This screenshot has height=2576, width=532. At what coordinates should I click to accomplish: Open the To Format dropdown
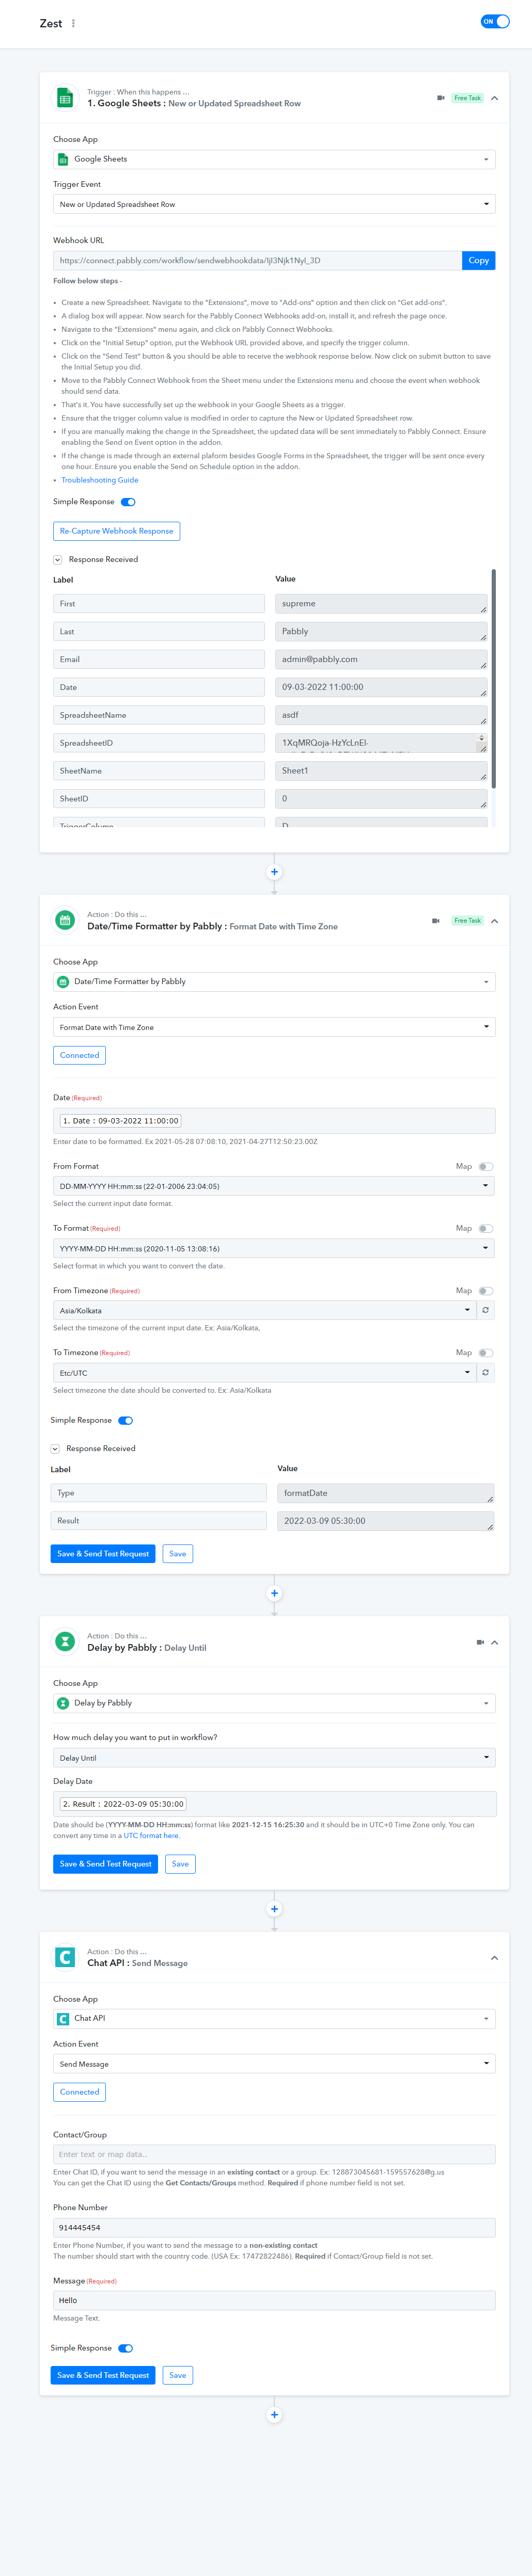click(274, 1248)
